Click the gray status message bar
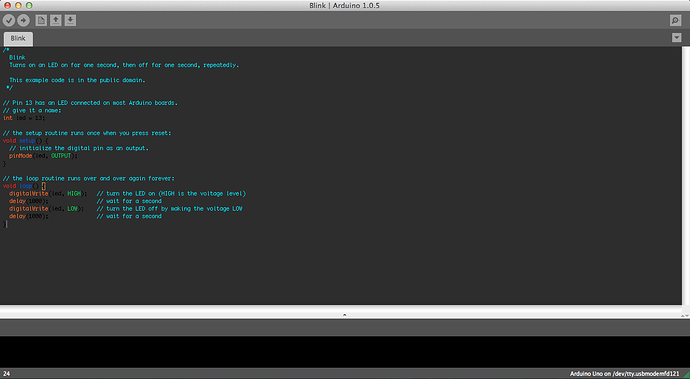The height and width of the screenshot is (379, 690). tap(345, 328)
